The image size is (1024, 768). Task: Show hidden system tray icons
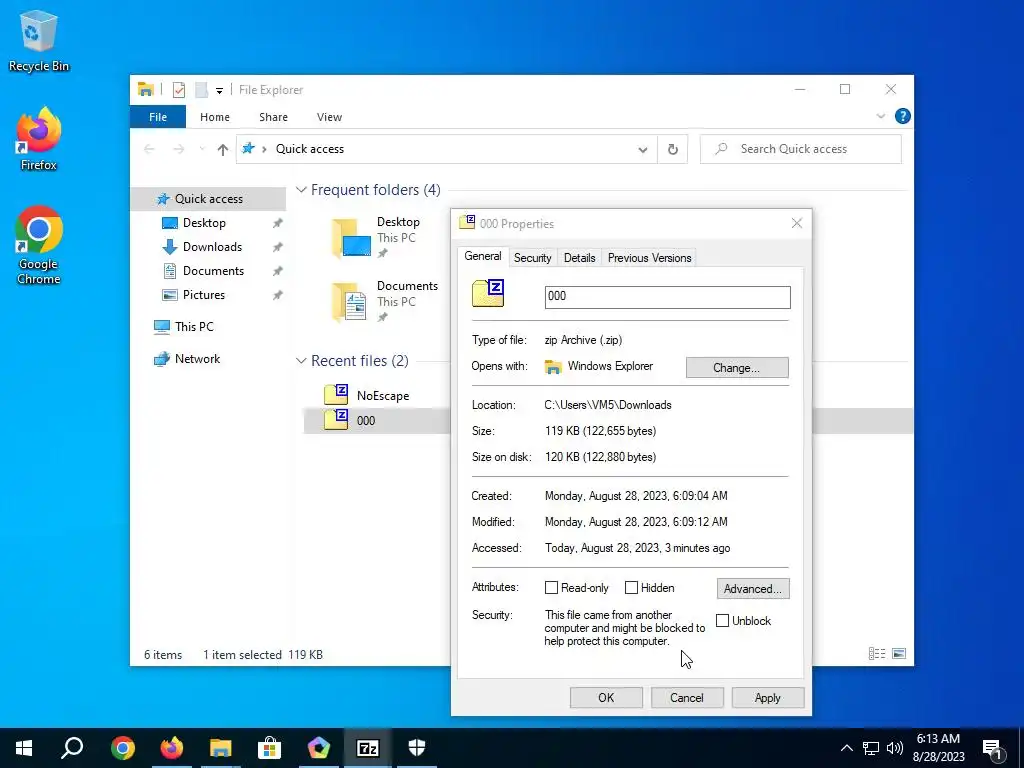pos(846,748)
